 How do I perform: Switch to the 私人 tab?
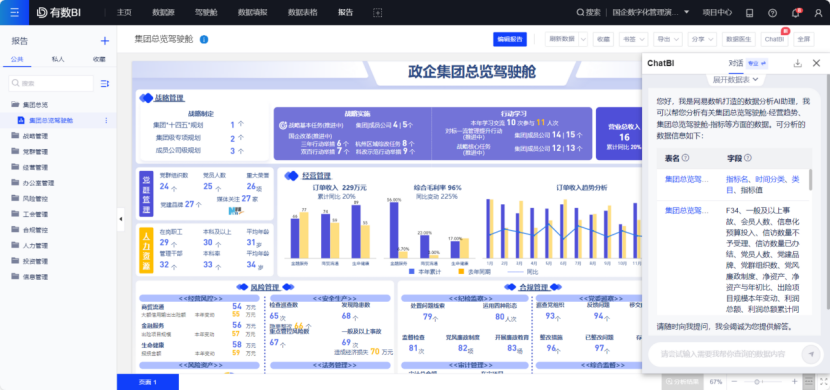(58, 60)
